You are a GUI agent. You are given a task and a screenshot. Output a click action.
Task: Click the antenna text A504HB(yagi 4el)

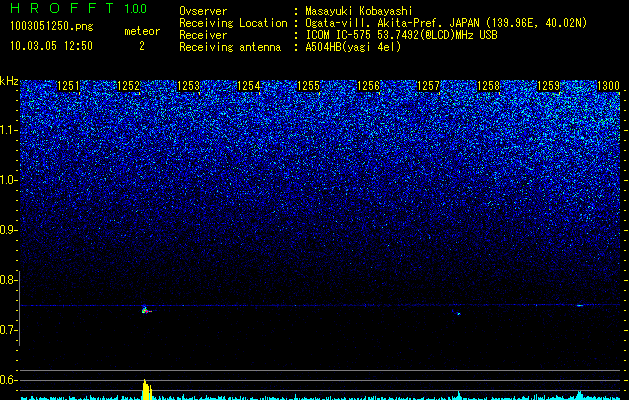tap(353, 47)
